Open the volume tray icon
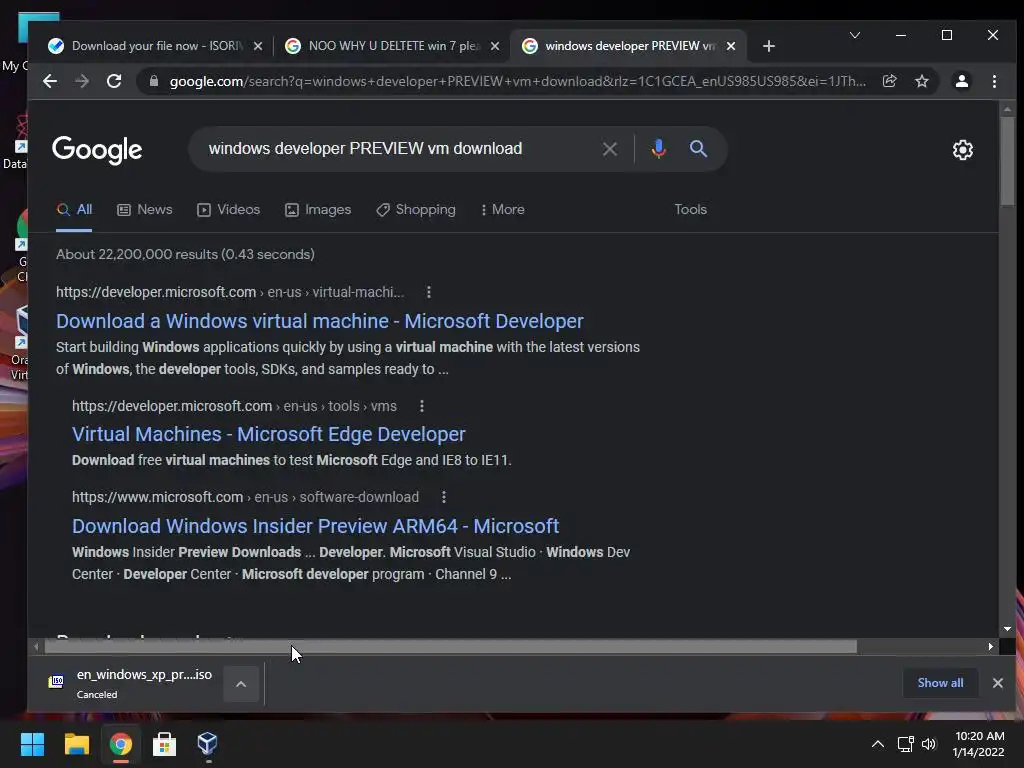 click(929, 744)
